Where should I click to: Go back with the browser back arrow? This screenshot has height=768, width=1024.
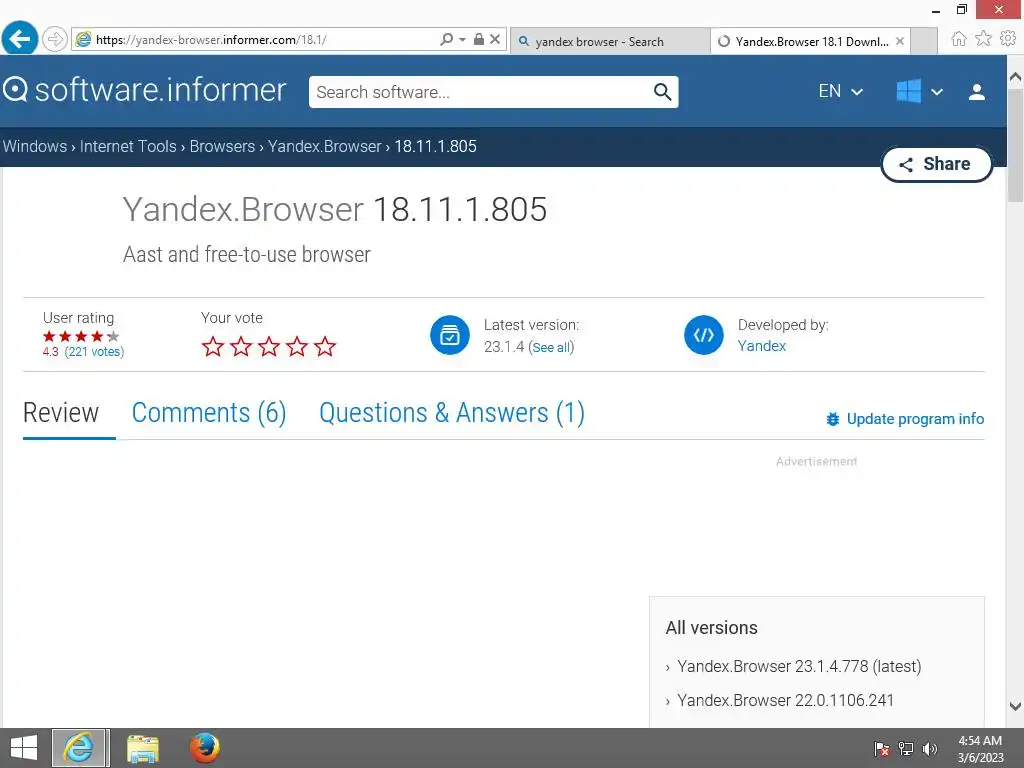[x=20, y=39]
